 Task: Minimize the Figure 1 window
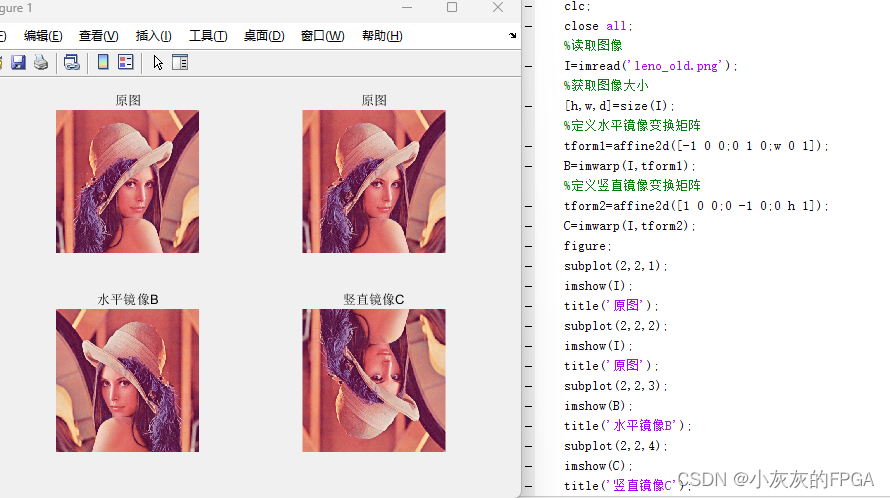coord(407,7)
